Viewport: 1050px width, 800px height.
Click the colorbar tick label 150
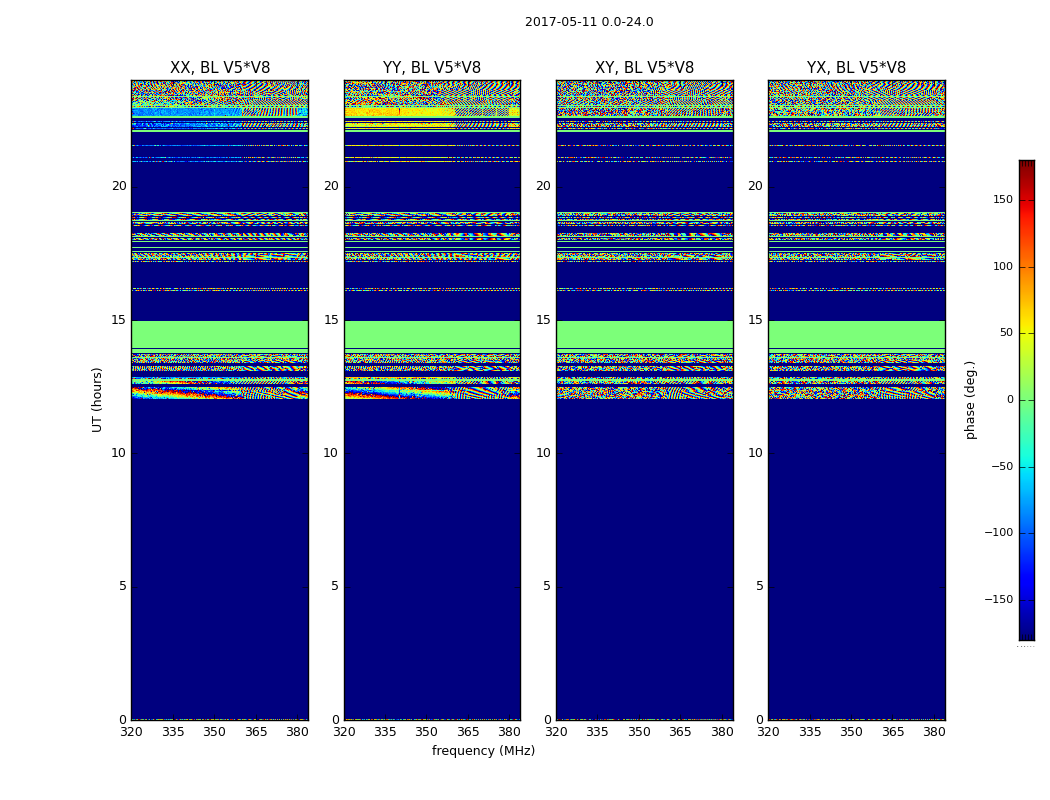pyautogui.click(x=1001, y=200)
